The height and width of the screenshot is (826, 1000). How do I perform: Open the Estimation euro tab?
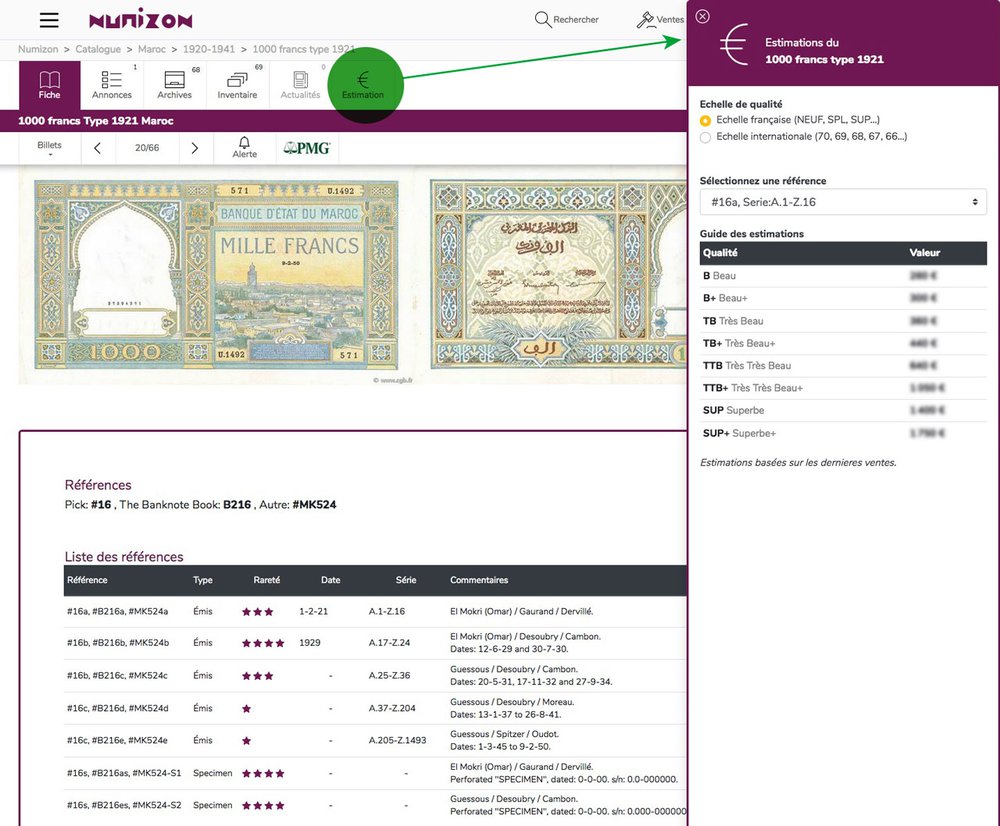click(363, 85)
